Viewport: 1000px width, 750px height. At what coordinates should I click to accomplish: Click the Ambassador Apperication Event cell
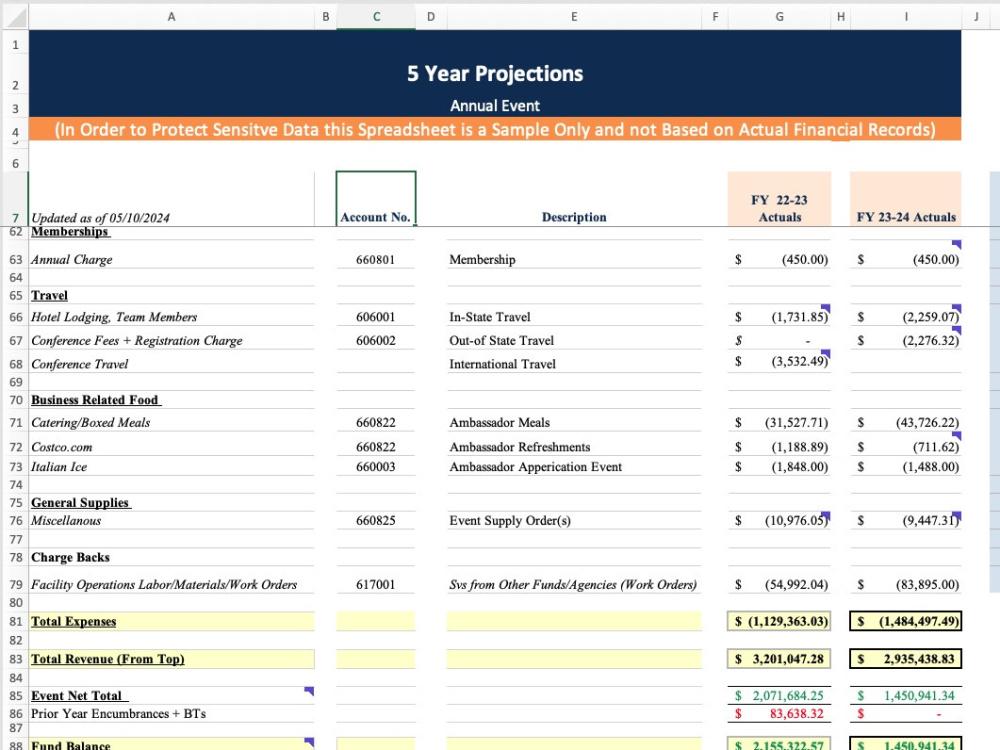click(574, 467)
